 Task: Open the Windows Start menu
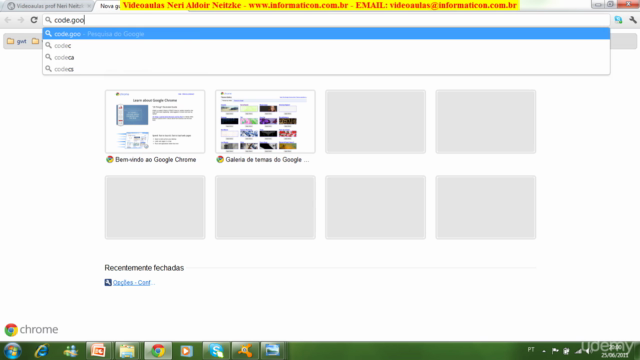coord(12,351)
